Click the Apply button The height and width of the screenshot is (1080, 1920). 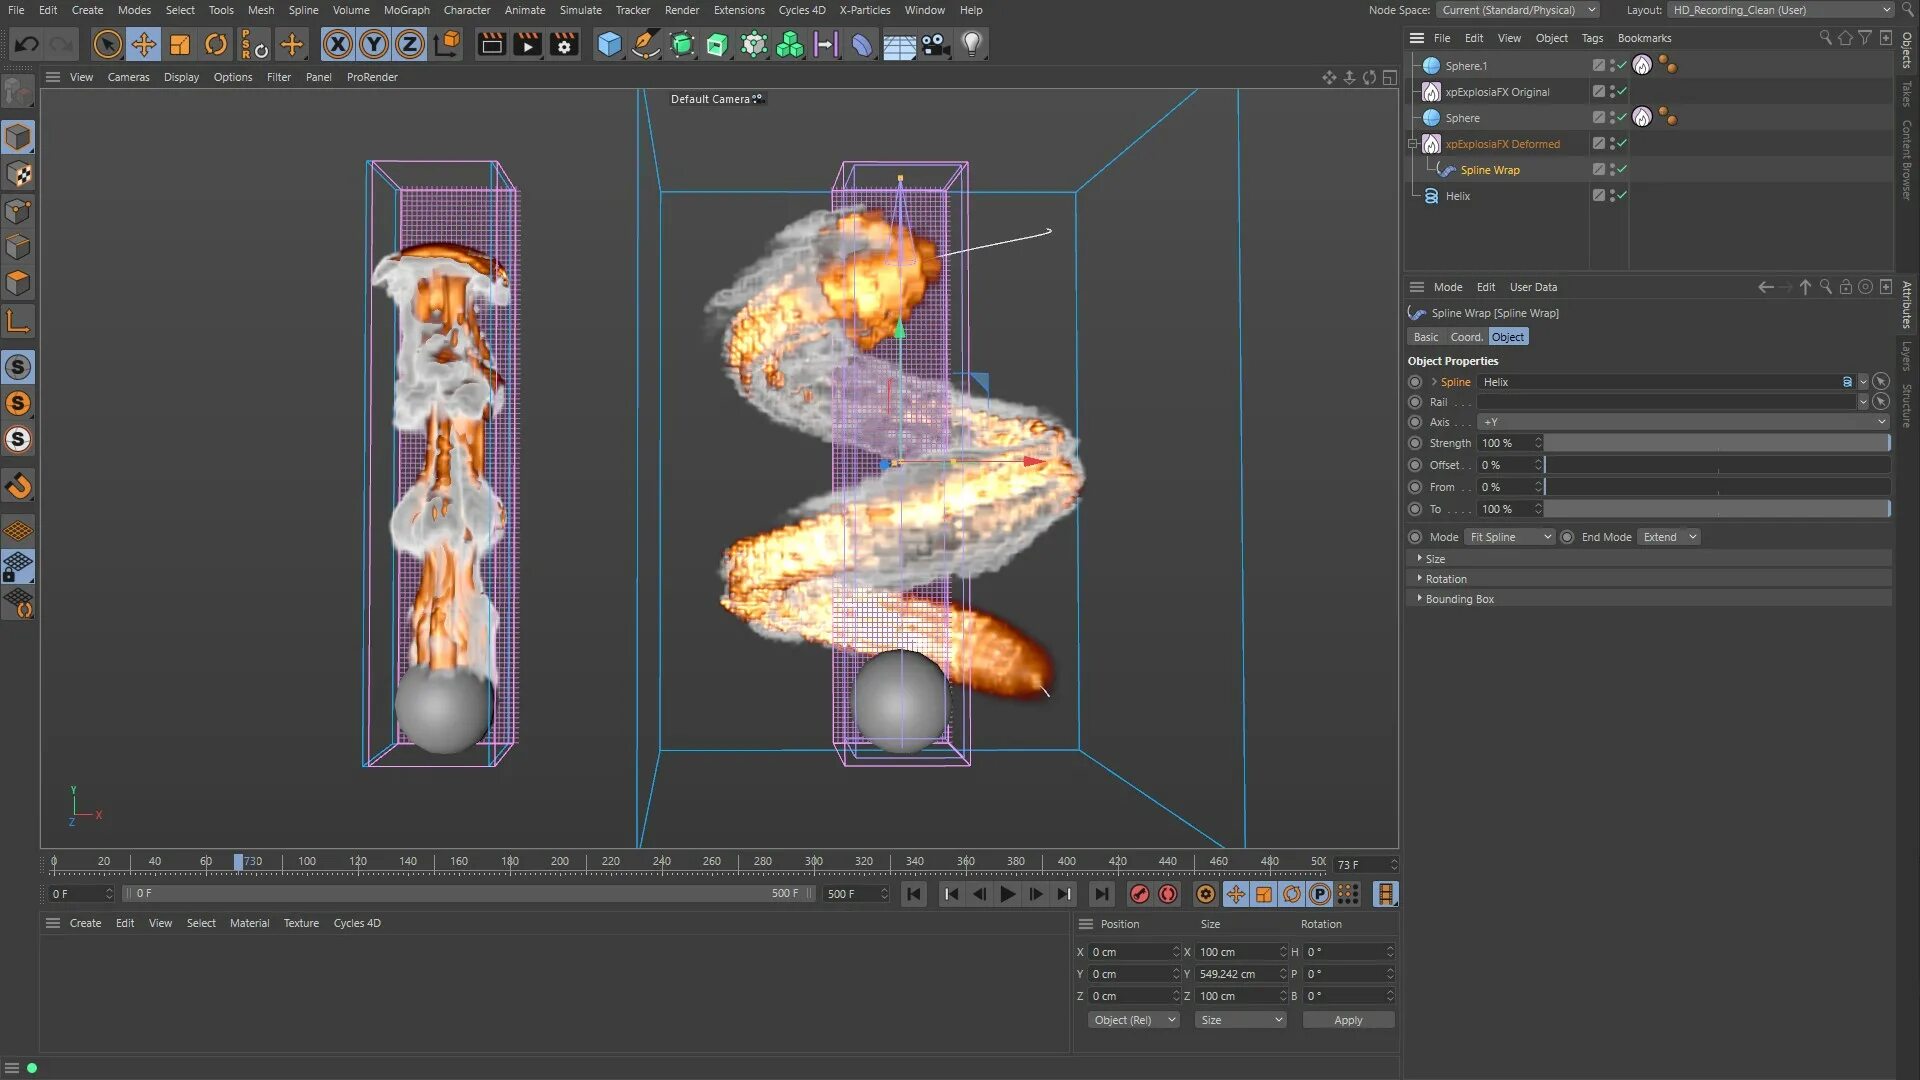point(1347,1020)
